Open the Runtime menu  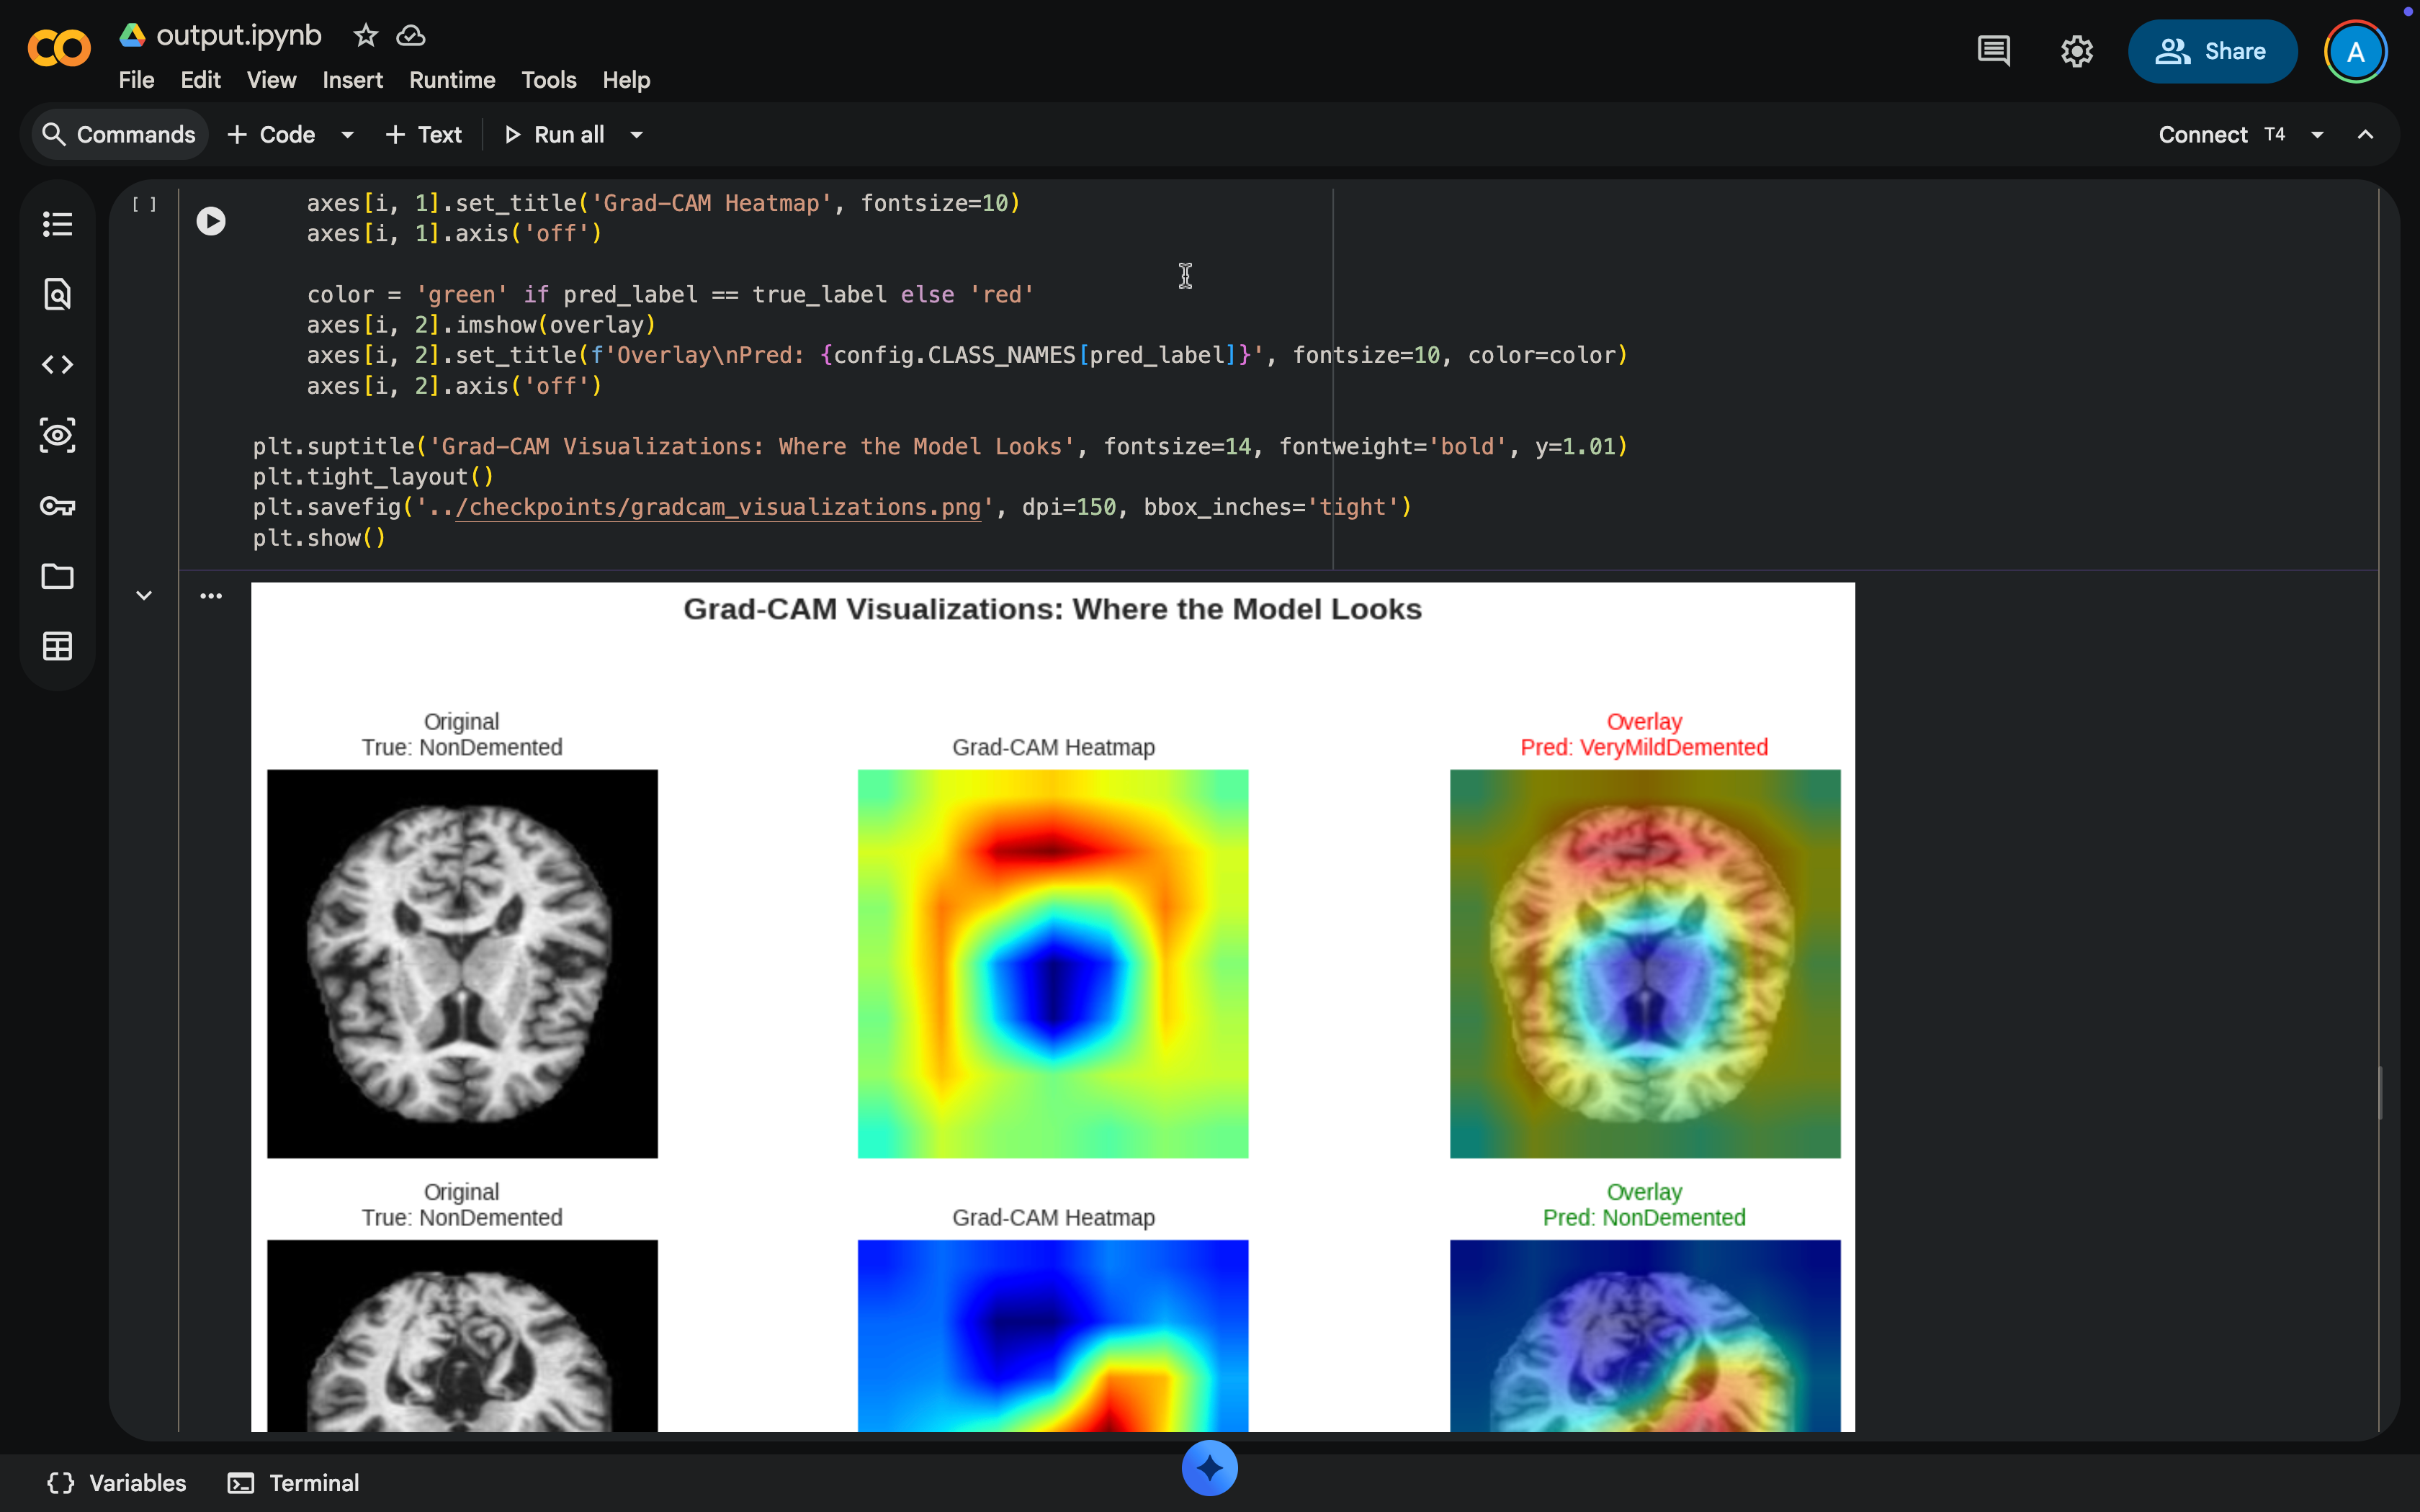point(452,80)
